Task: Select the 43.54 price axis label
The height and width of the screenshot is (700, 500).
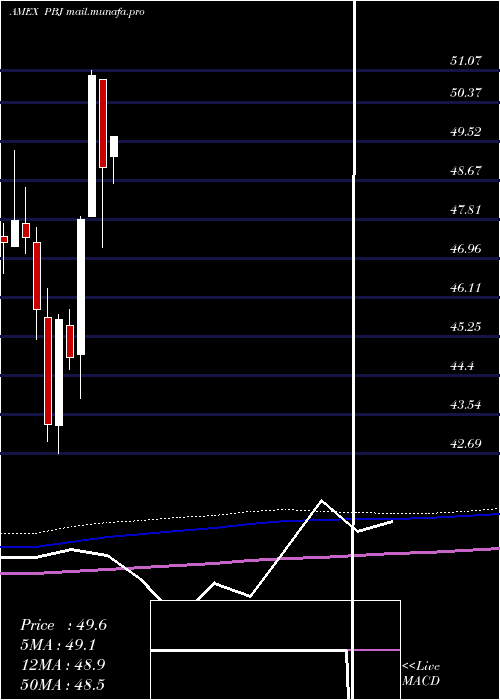Action: point(466,404)
